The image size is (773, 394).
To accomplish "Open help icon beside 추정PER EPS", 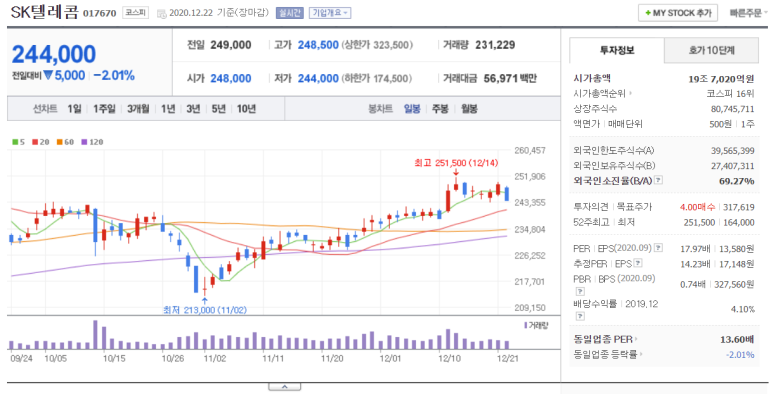I will [x=638, y=263].
